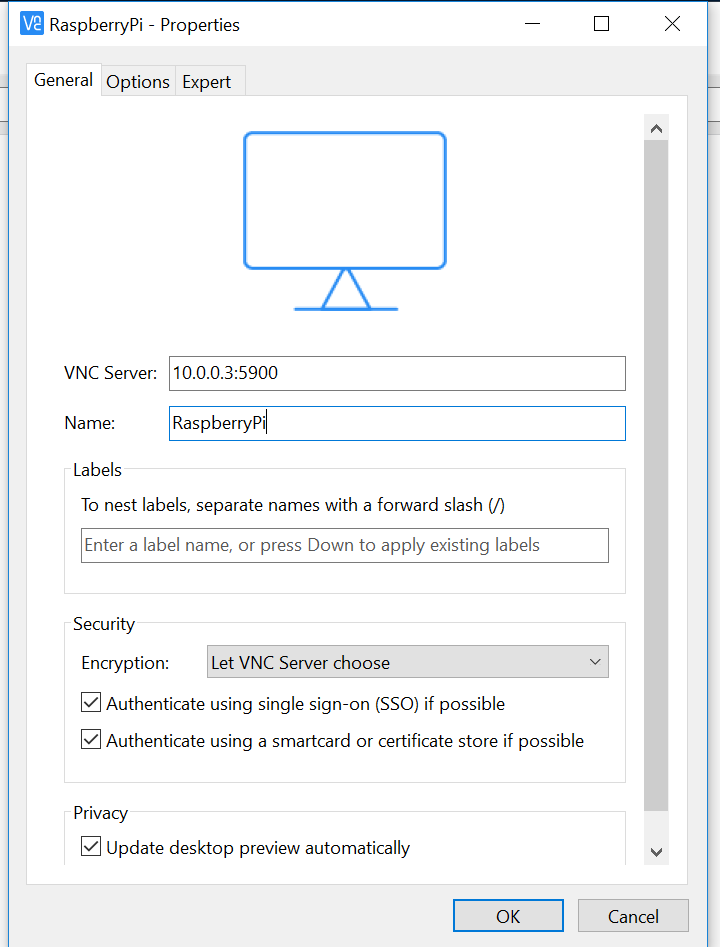The image size is (720, 947).
Task: Disable Update desktop preview automatically
Action: [91, 847]
